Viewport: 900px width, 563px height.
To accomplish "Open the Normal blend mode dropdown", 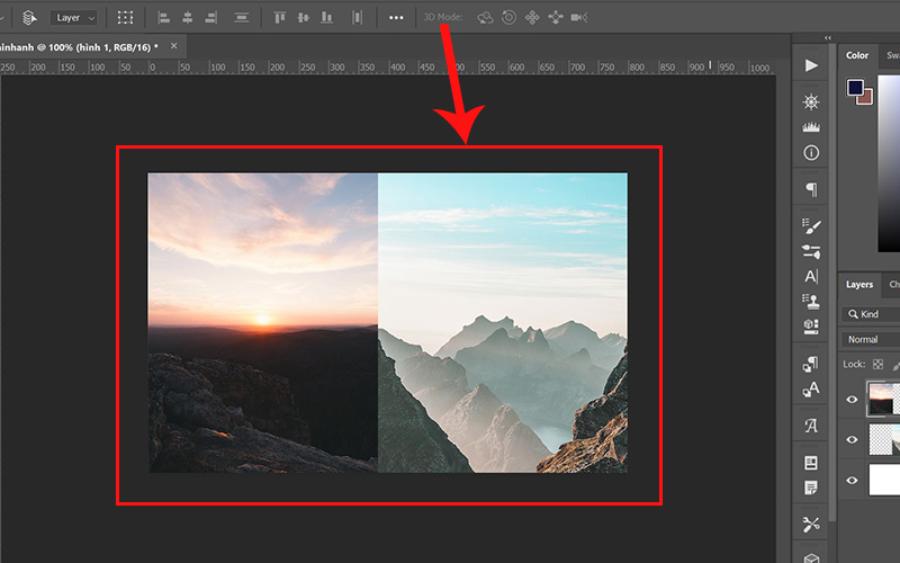I will point(870,339).
